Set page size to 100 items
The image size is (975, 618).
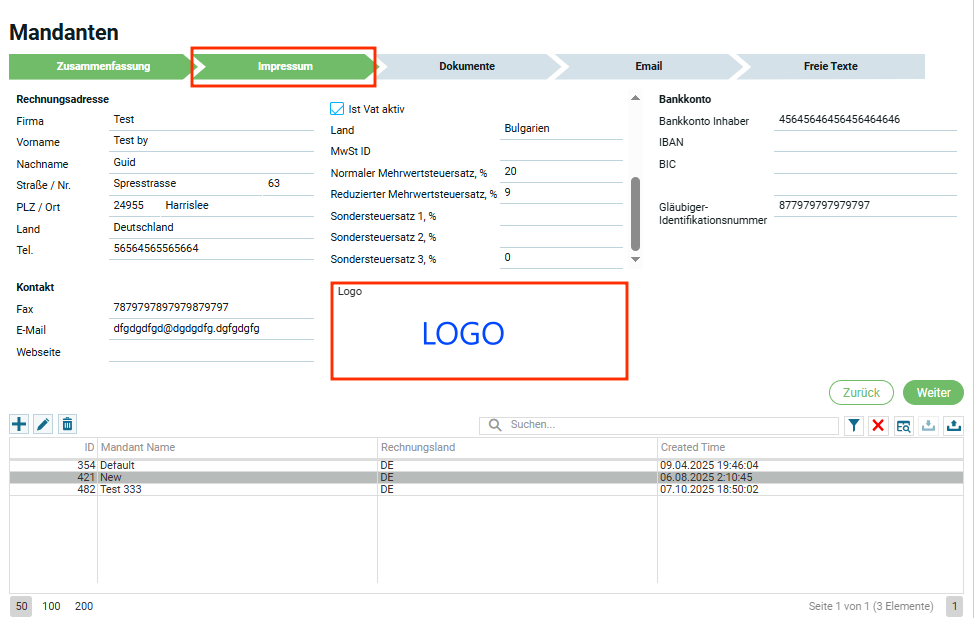[x=51, y=606]
